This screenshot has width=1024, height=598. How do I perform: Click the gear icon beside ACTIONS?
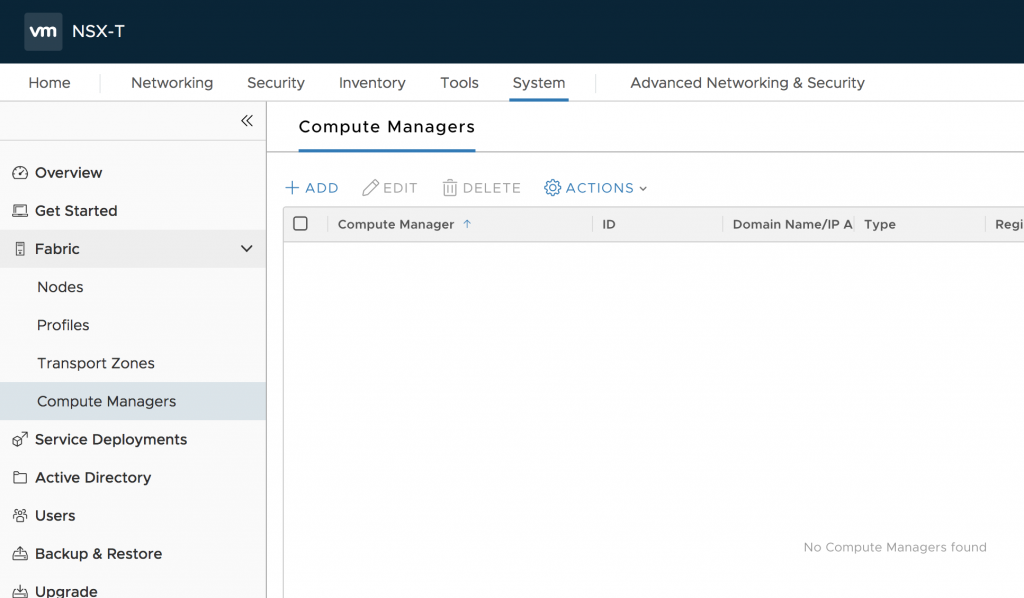pos(552,188)
